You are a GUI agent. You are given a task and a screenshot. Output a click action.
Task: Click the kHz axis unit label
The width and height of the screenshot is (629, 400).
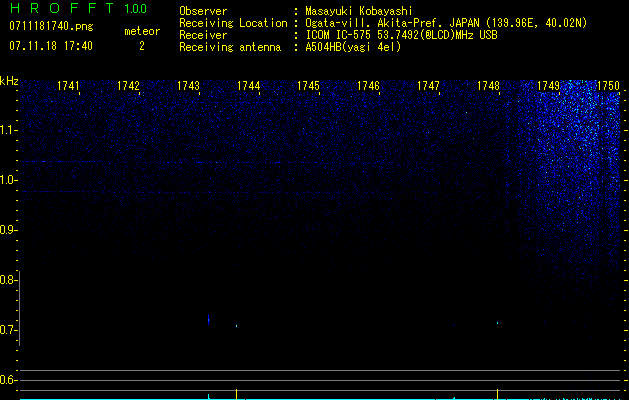[x=9, y=81]
